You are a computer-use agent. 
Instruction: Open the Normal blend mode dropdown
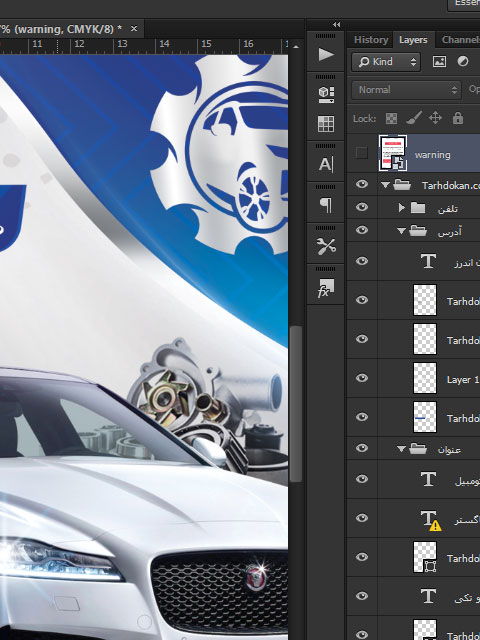point(406,90)
